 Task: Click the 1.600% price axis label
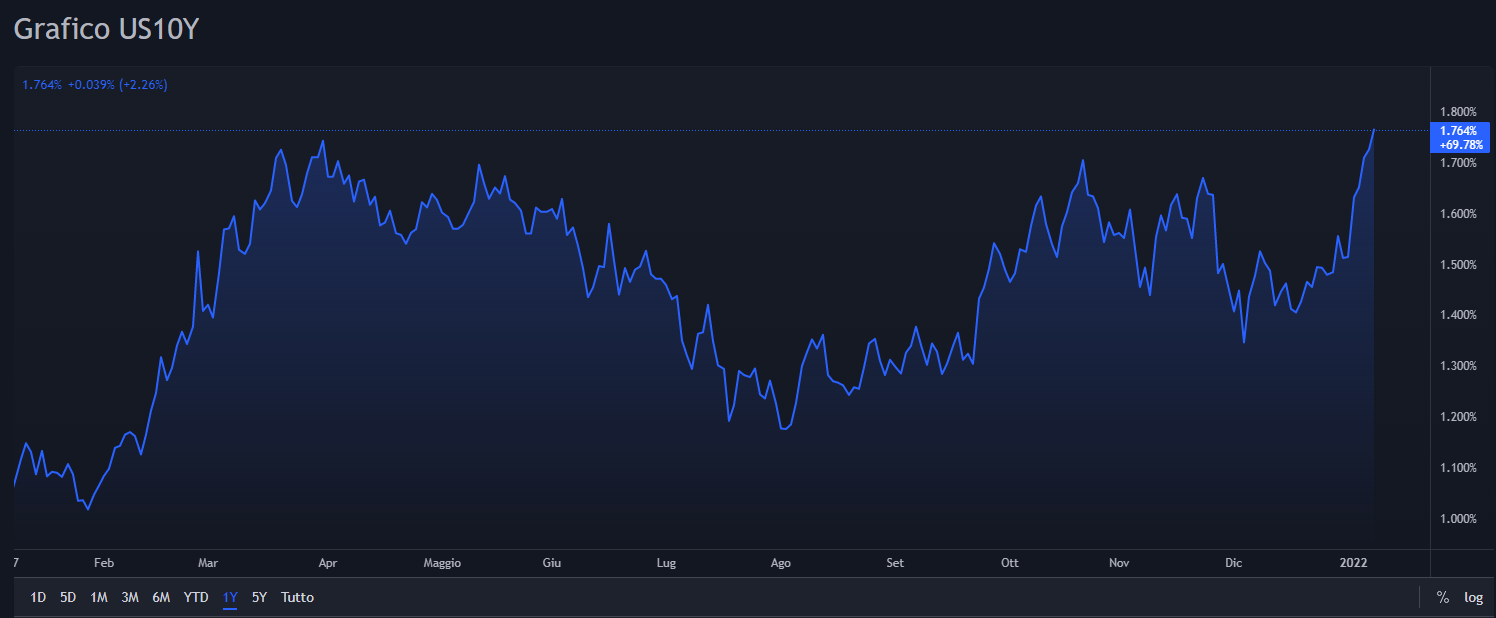[x=1458, y=214]
